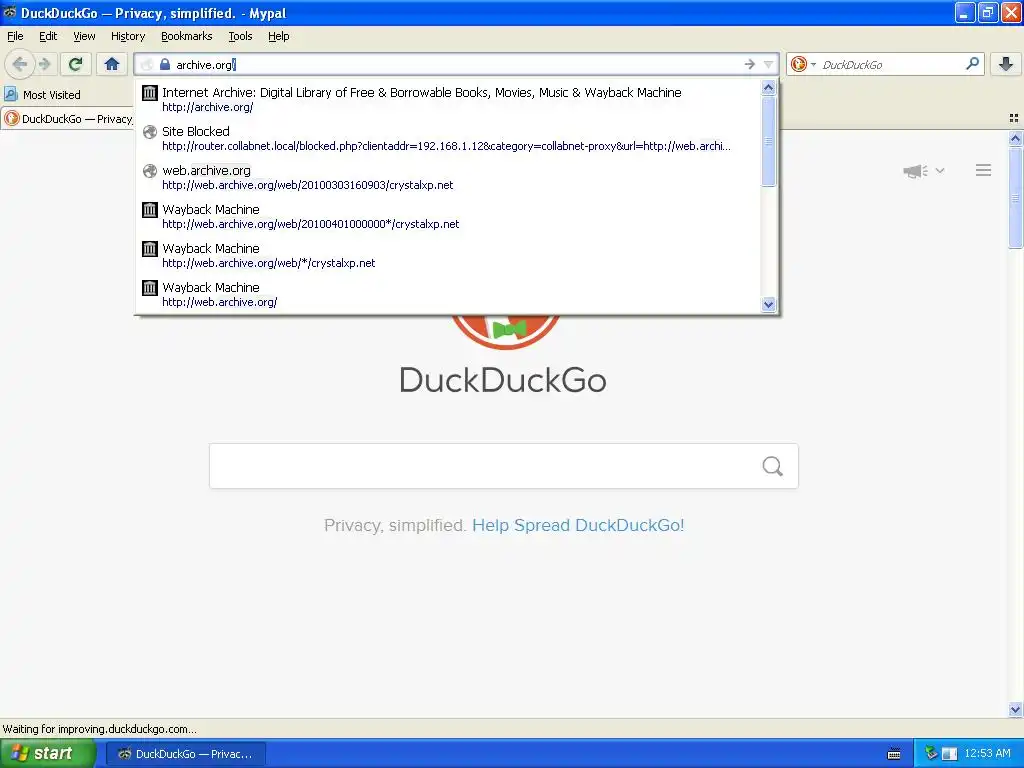Click the address bar text archive.org/
This screenshot has width=1024, height=768.
[x=206, y=65]
